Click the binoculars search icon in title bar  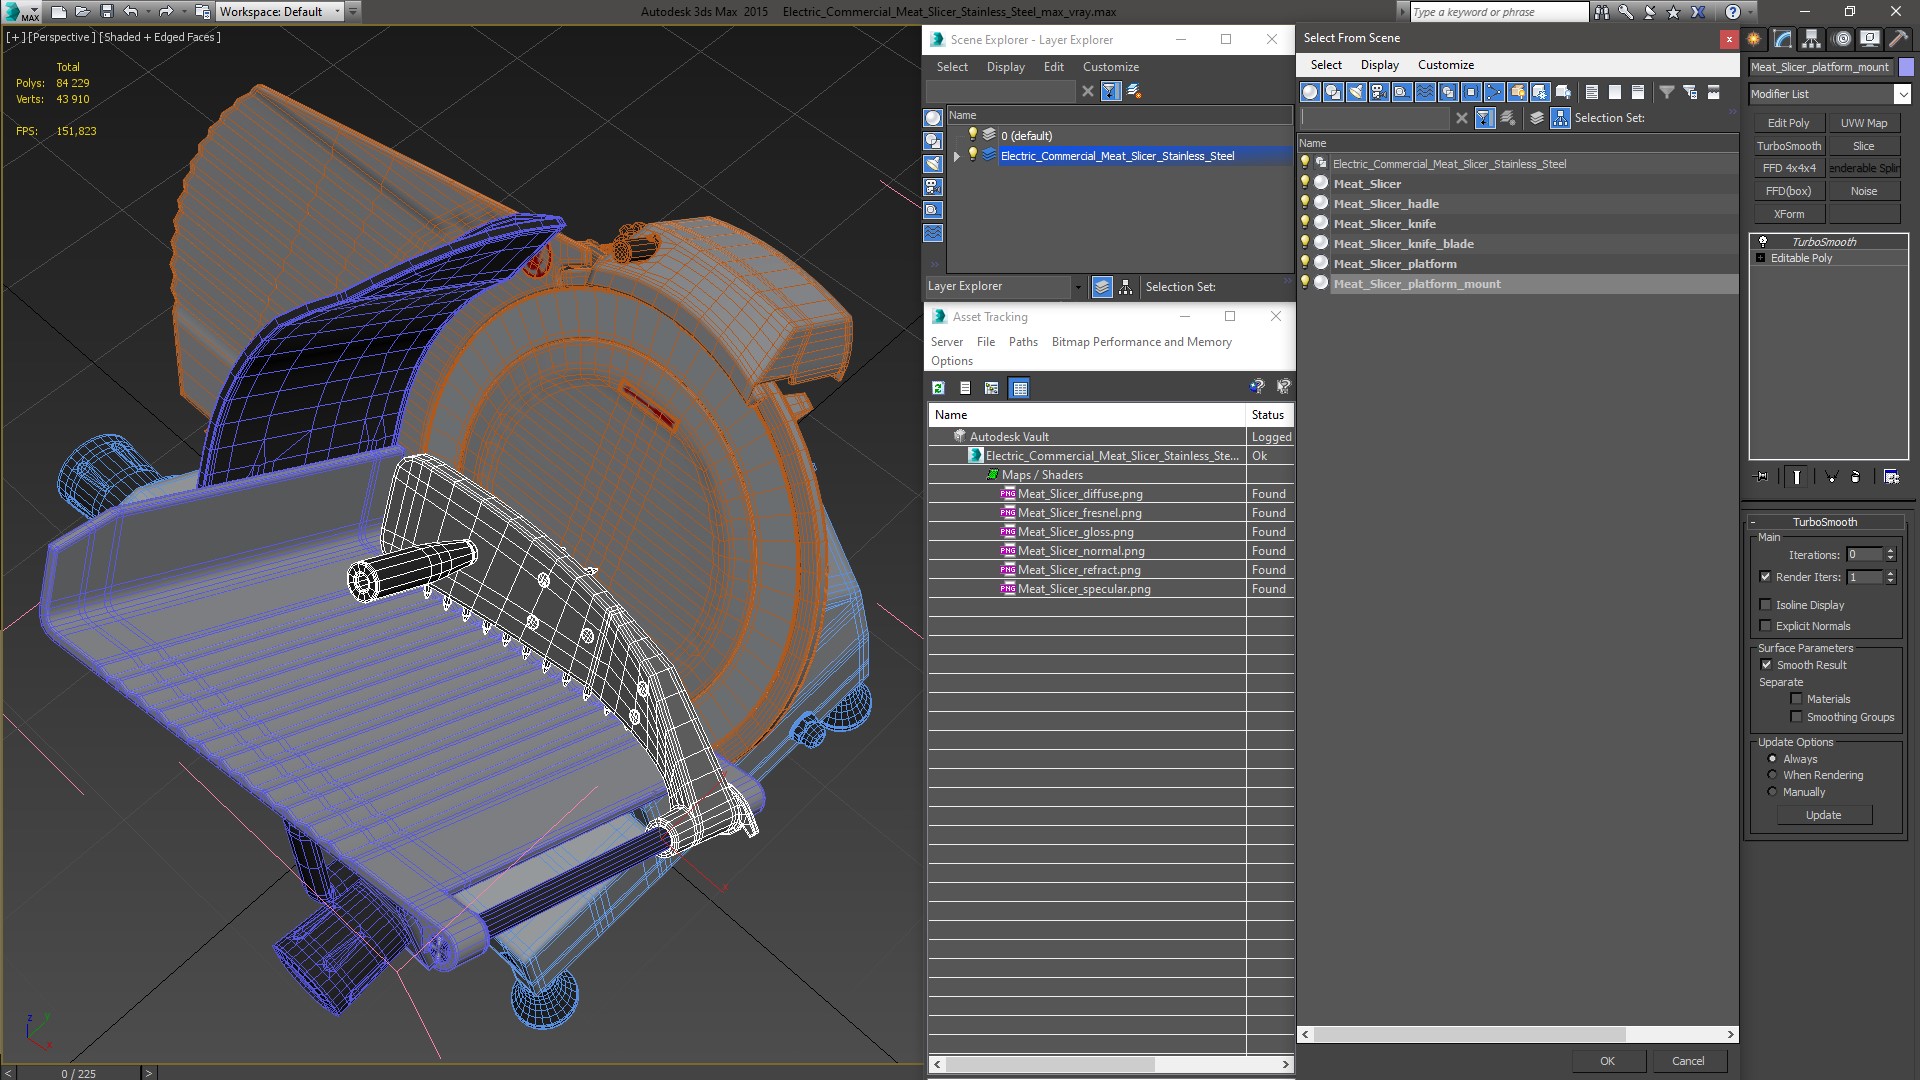(x=1602, y=12)
